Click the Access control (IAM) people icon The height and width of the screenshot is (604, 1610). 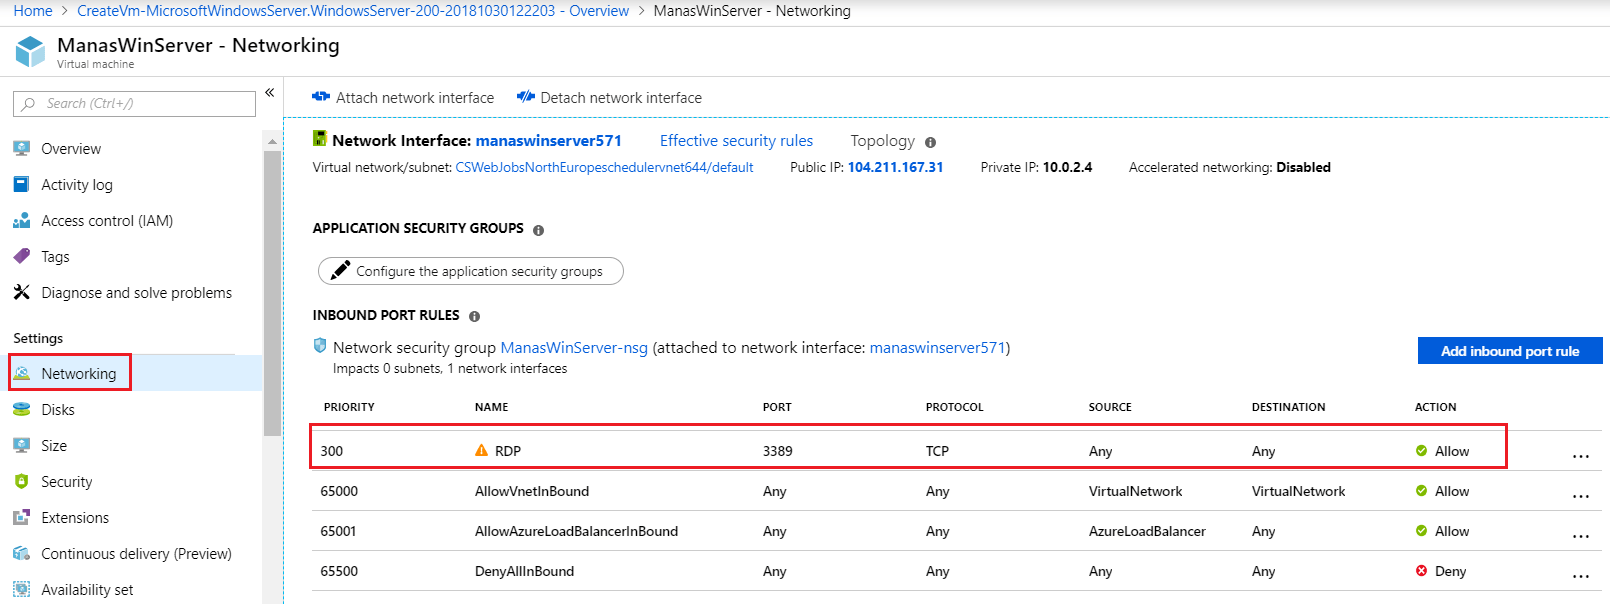point(21,220)
